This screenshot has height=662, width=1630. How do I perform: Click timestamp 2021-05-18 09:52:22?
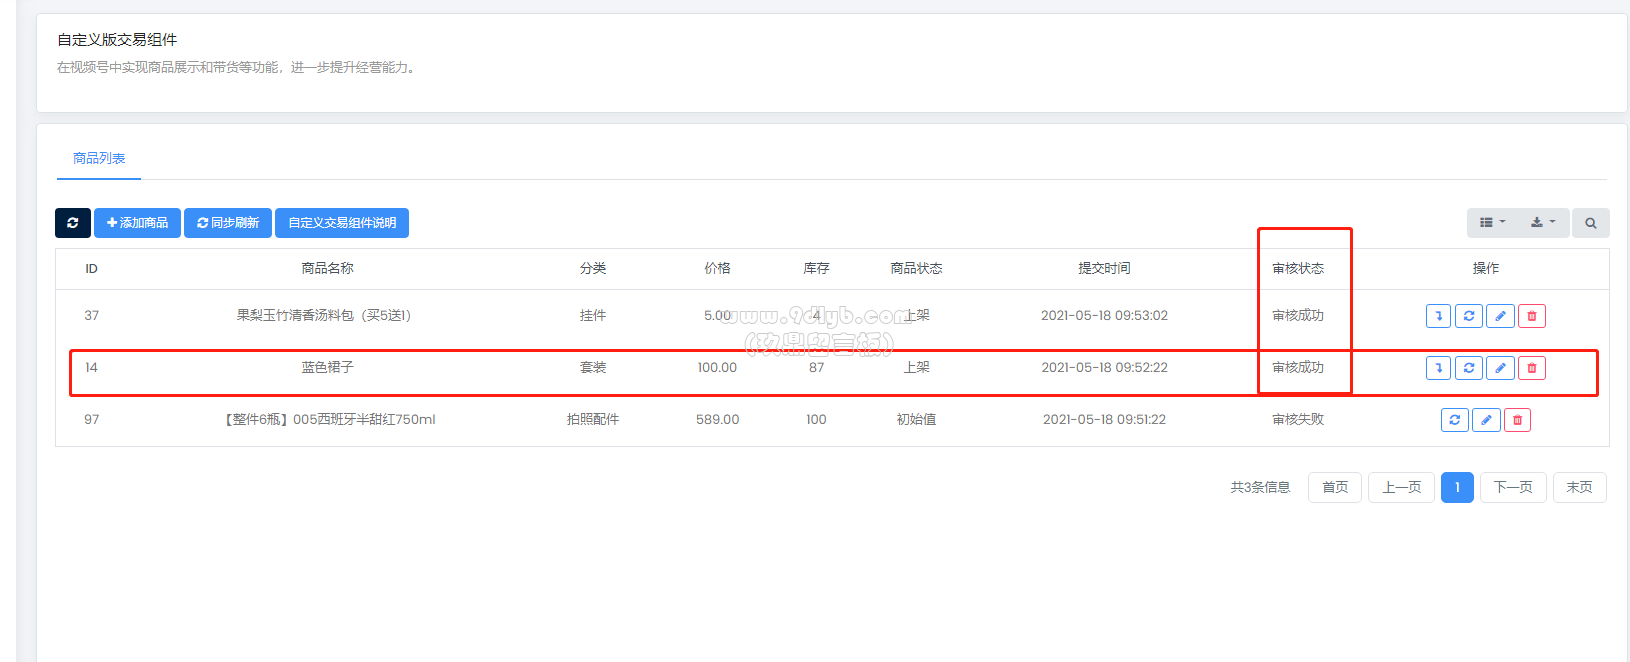coord(1104,367)
